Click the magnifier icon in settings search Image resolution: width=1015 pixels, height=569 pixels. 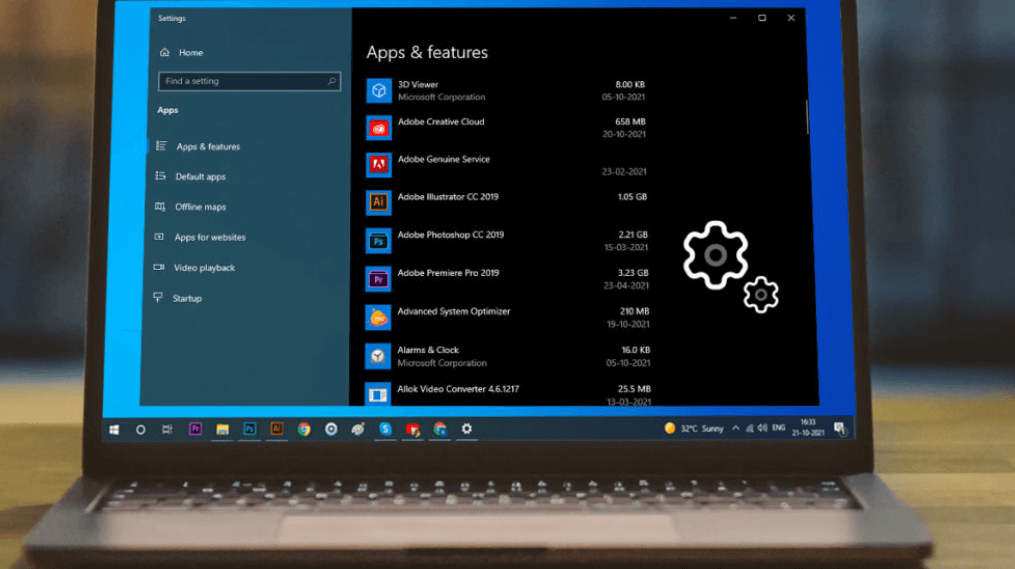[x=331, y=81]
